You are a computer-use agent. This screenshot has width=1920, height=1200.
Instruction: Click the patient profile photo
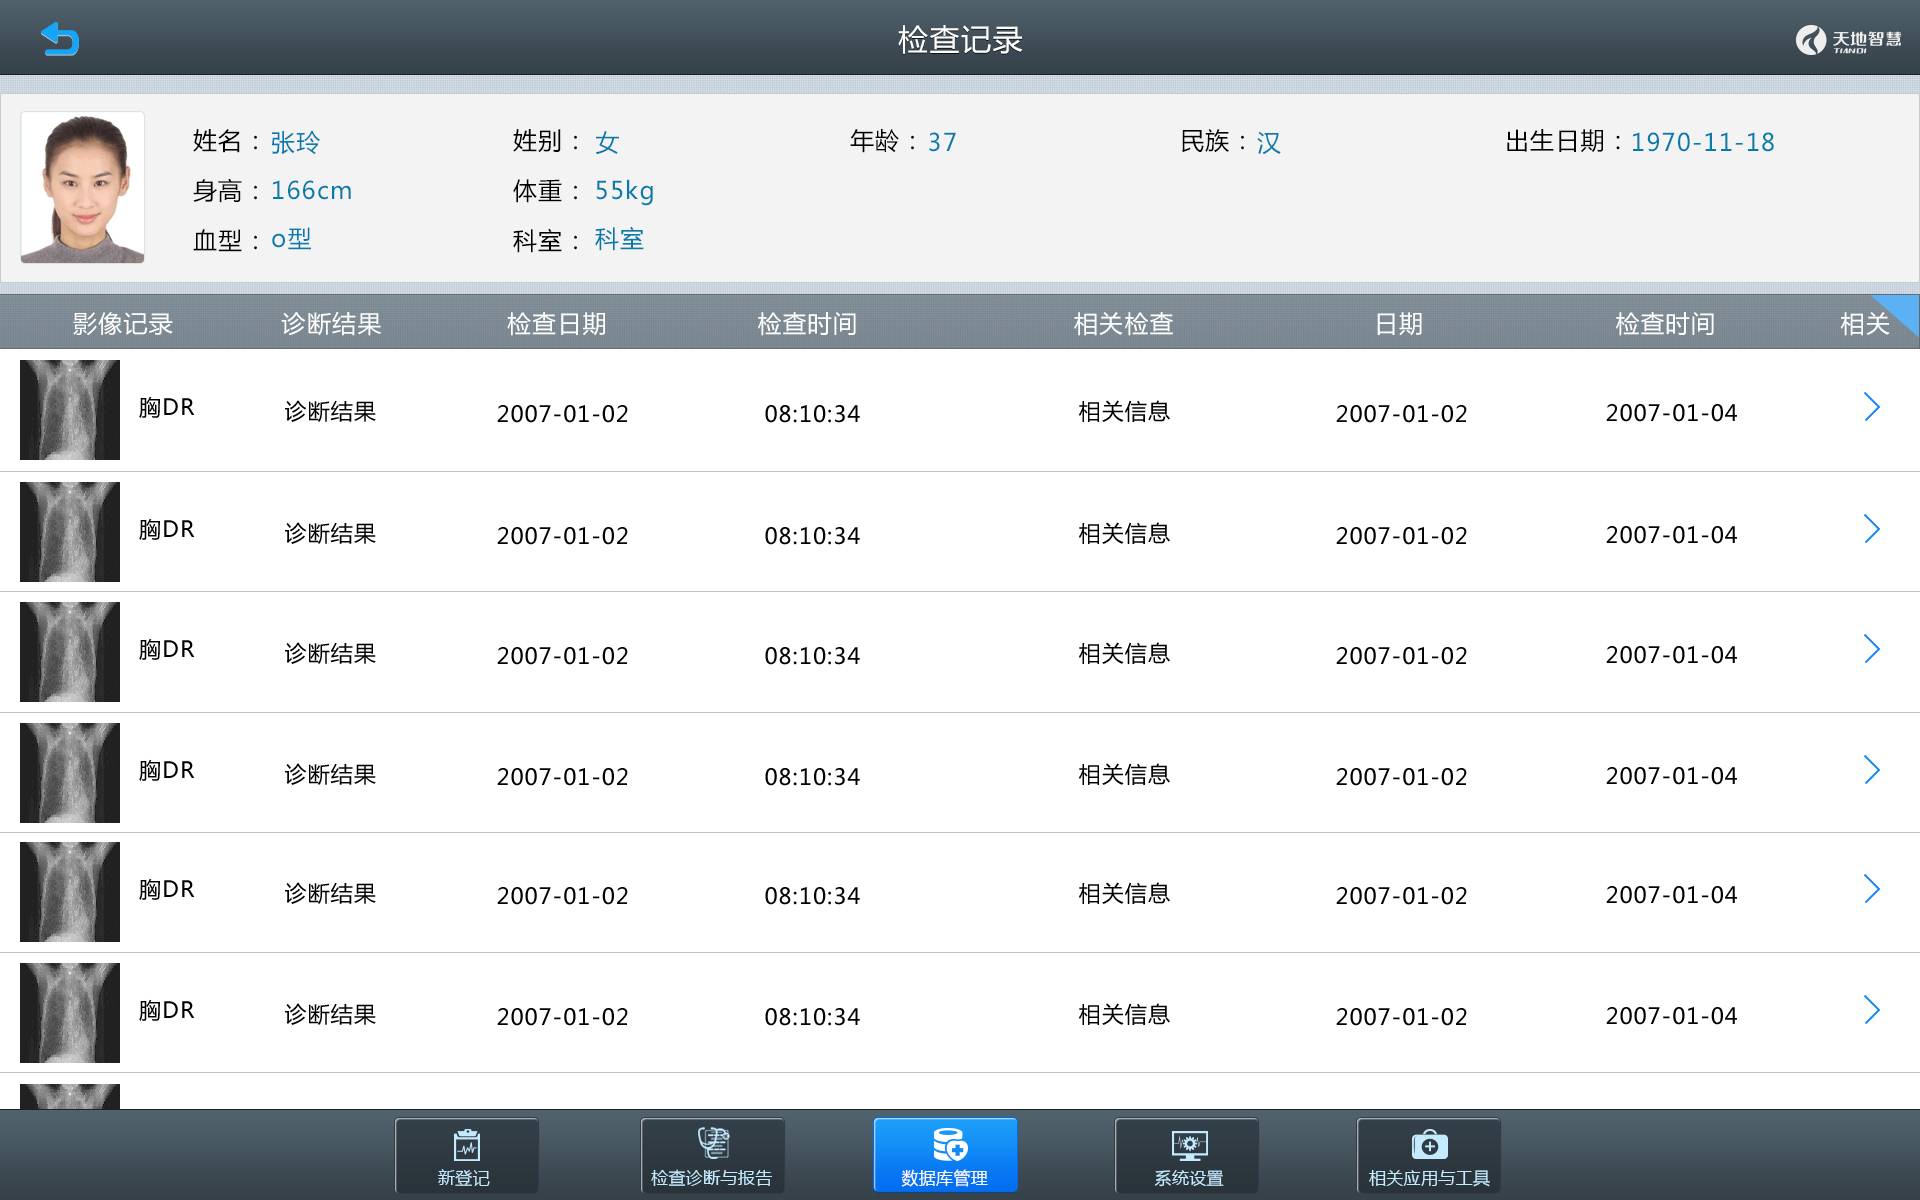82,188
